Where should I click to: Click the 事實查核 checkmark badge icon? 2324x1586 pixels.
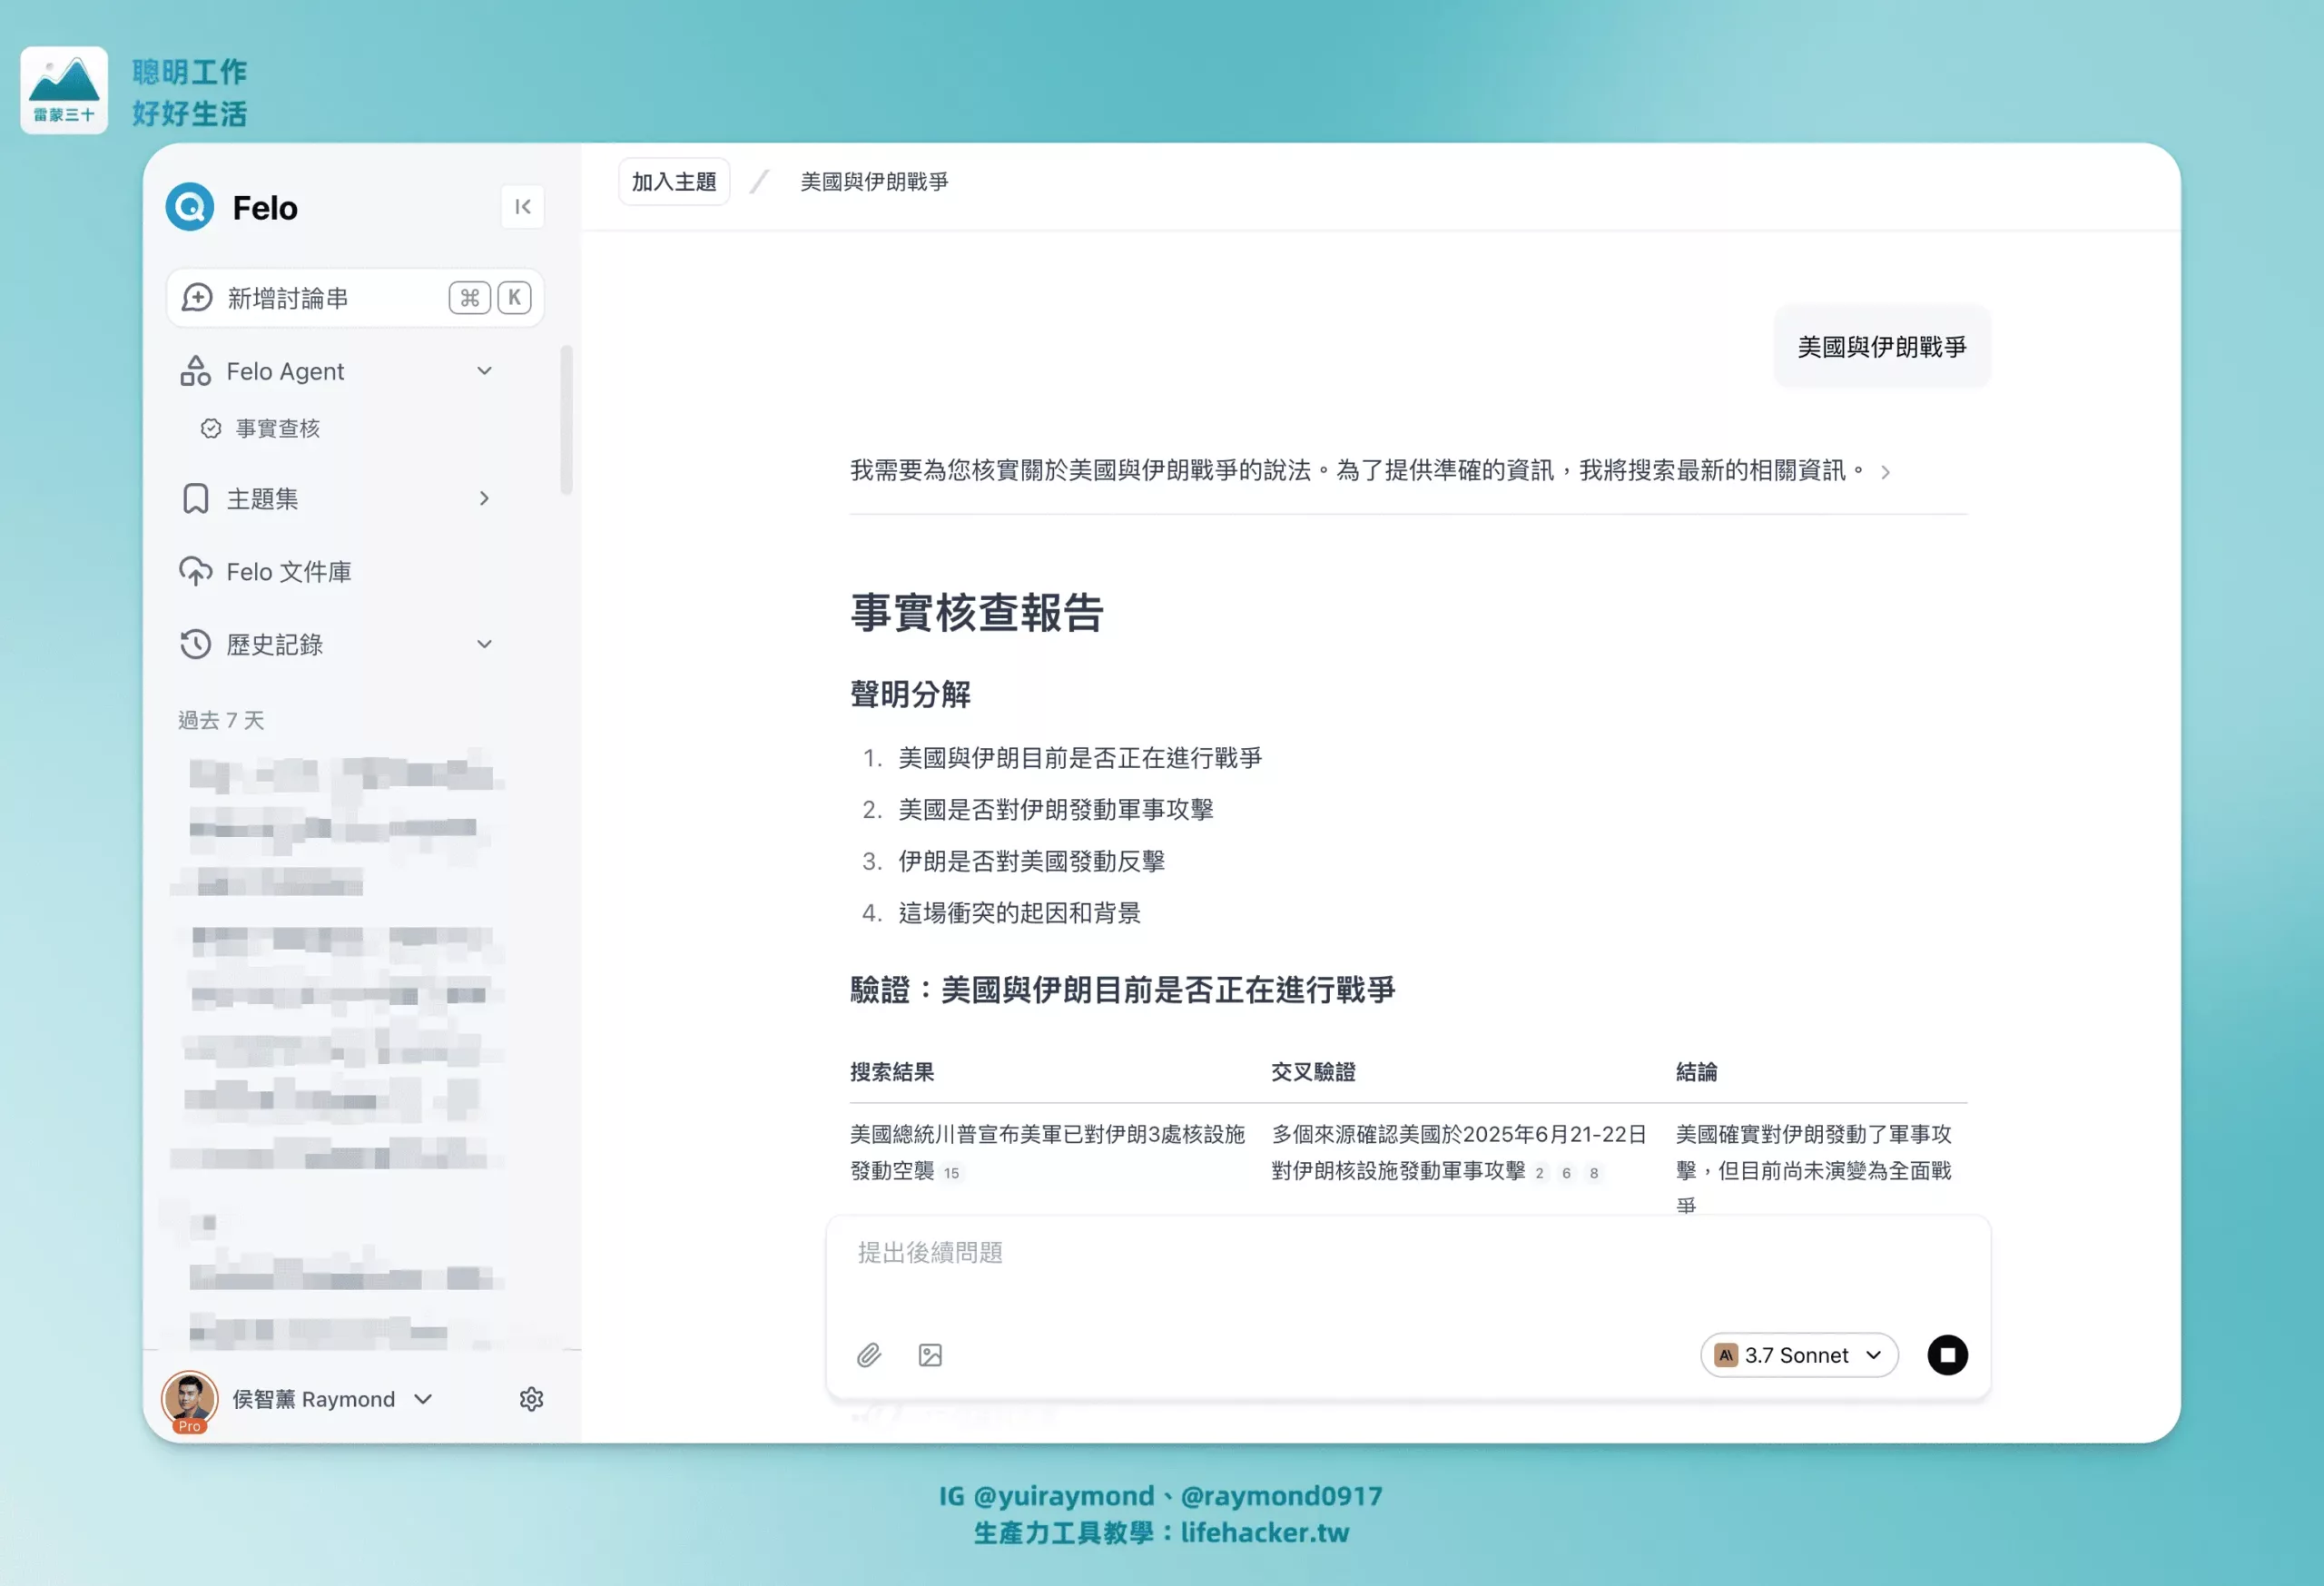click(x=210, y=429)
